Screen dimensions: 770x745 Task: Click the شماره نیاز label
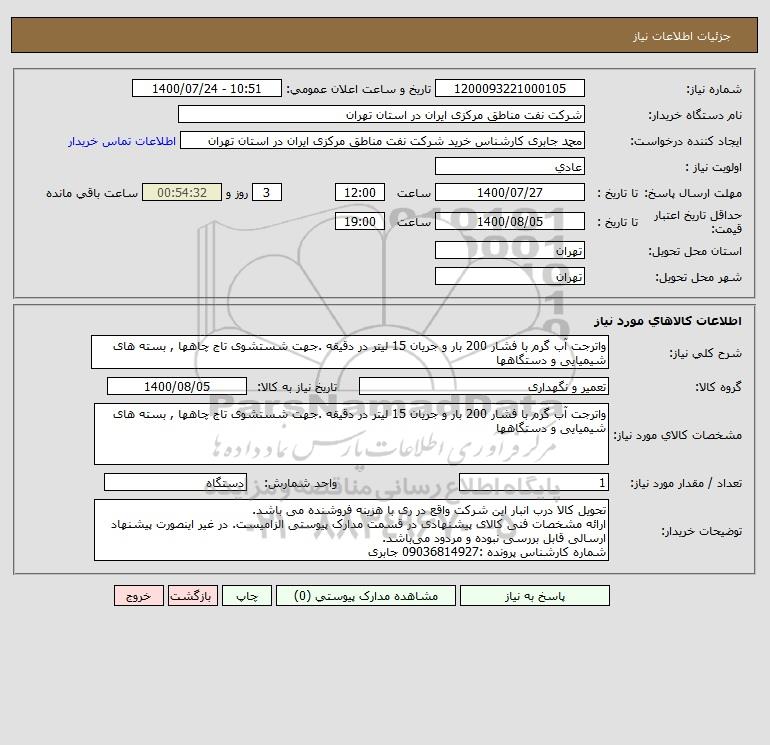[x=714, y=89]
